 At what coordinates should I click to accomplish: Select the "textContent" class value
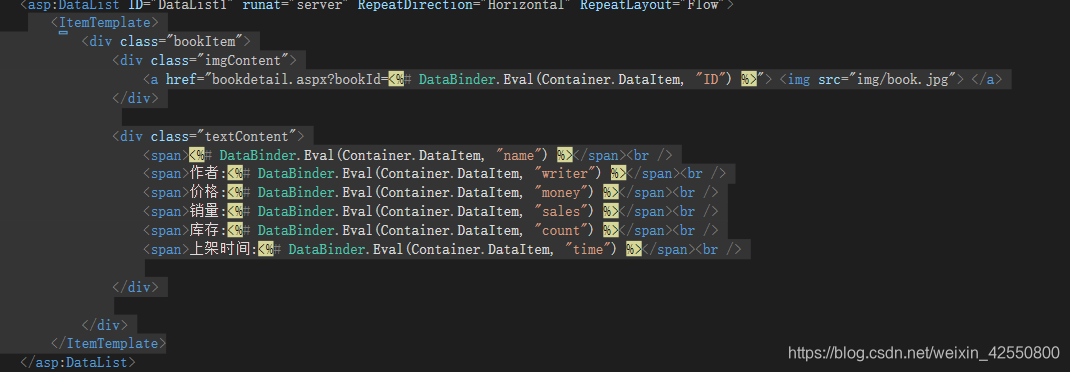click(x=250, y=136)
